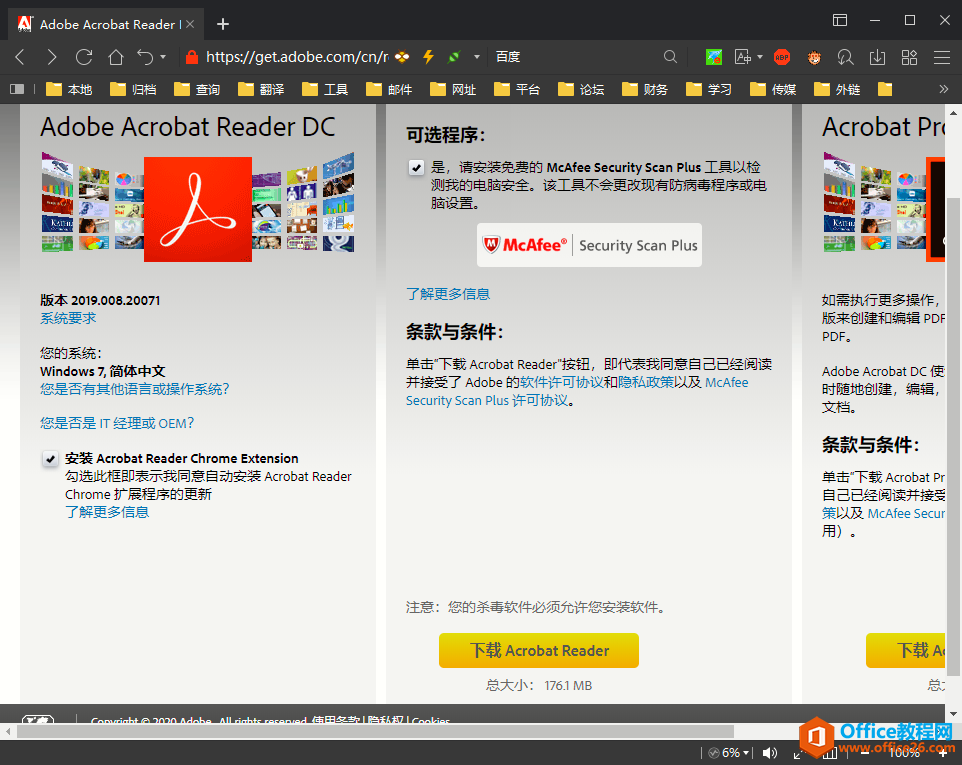Open the 外链 bookmark folder
The width and height of the screenshot is (962, 765).
(x=837, y=90)
